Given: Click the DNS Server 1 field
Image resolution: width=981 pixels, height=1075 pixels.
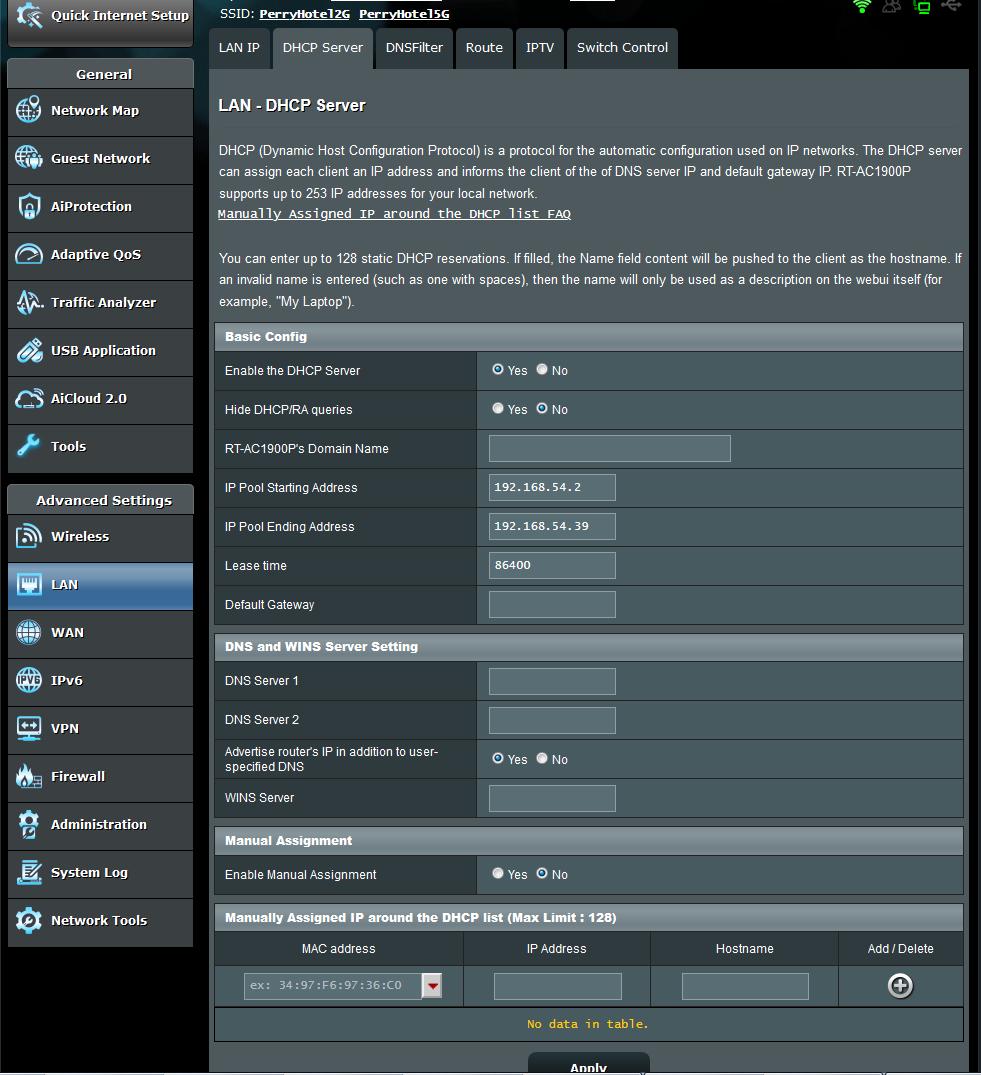Looking at the screenshot, I should pos(552,681).
